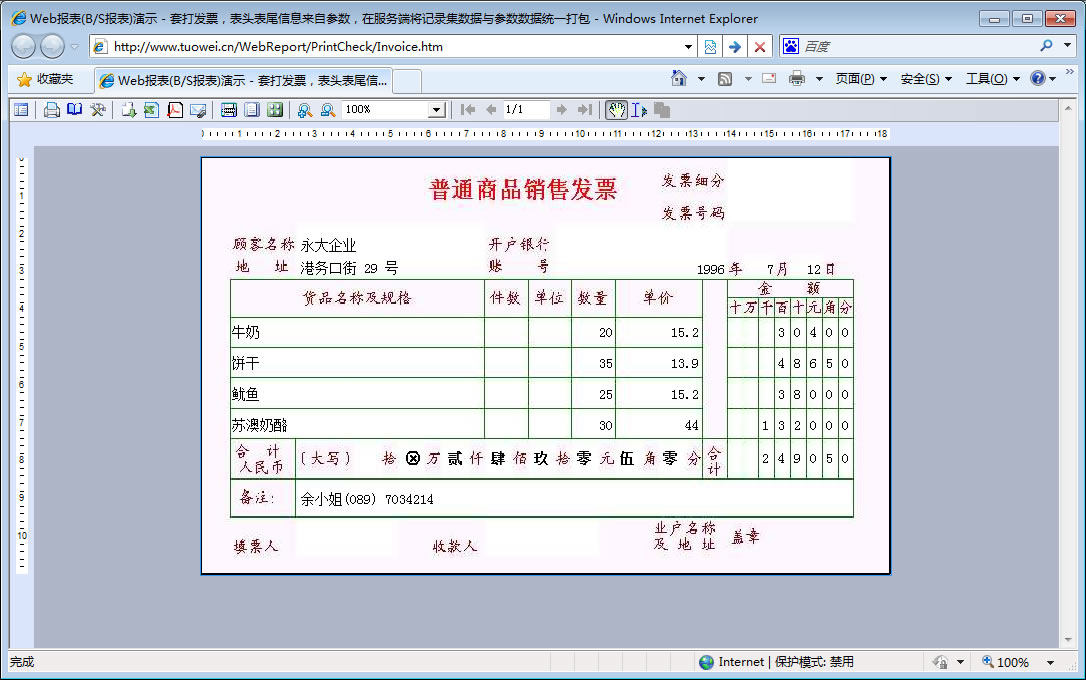Open the page setup tools icon
The image size is (1086, 680).
click(x=98, y=110)
